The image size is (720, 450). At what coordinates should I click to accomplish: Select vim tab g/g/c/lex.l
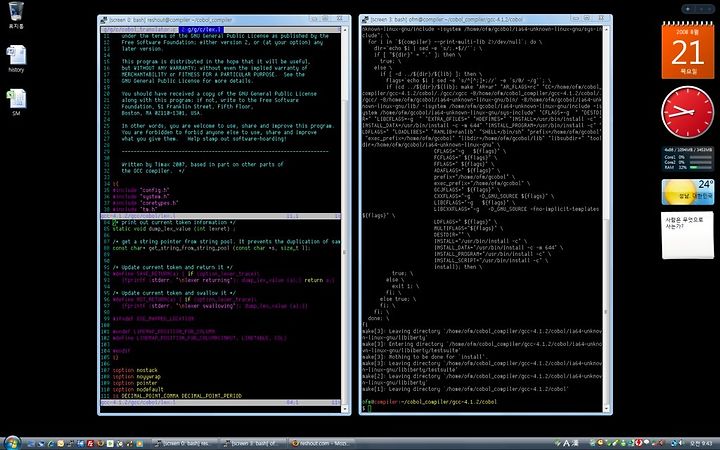(x=201, y=29)
